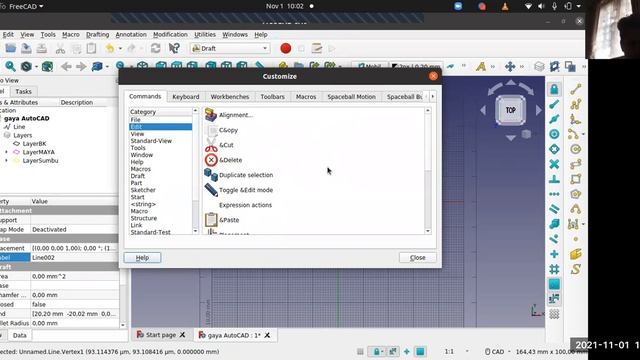Viewport: 640px width, 360px height.
Task: Select the Draft Line tool
Action: pos(576,89)
